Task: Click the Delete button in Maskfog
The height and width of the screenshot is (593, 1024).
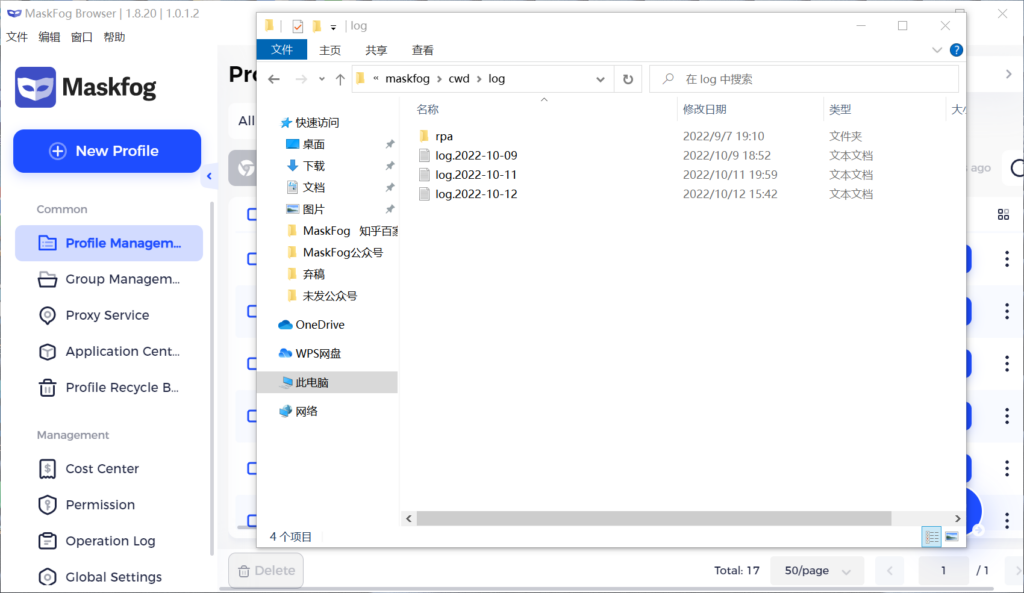Action: pyautogui.click(x=266, y=570)
